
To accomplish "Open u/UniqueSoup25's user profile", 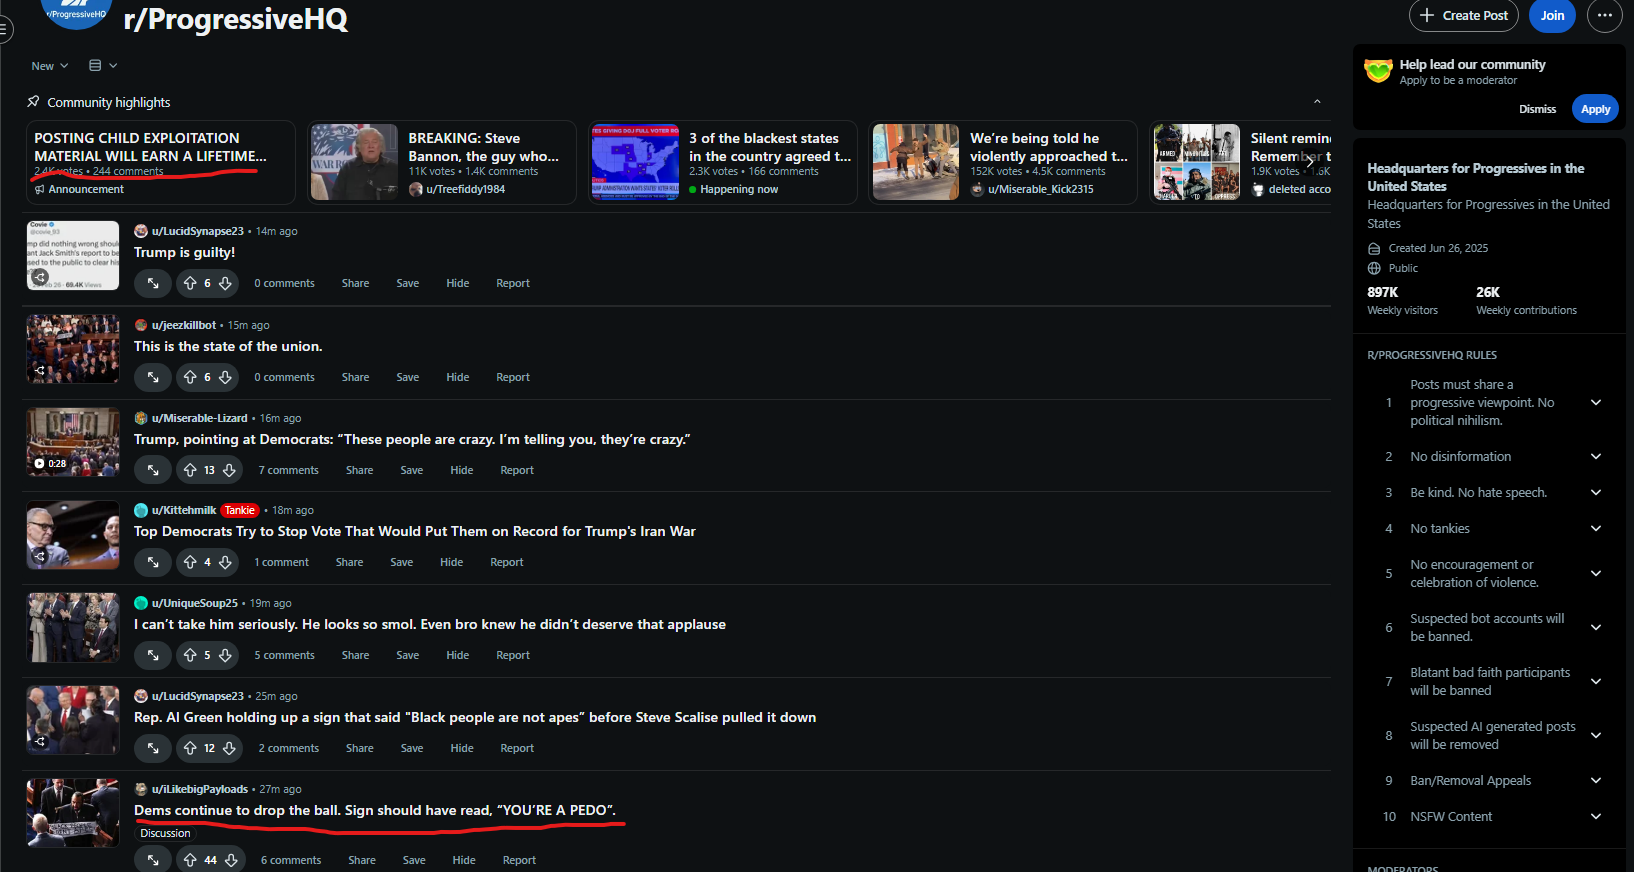I will click(194, 603).
